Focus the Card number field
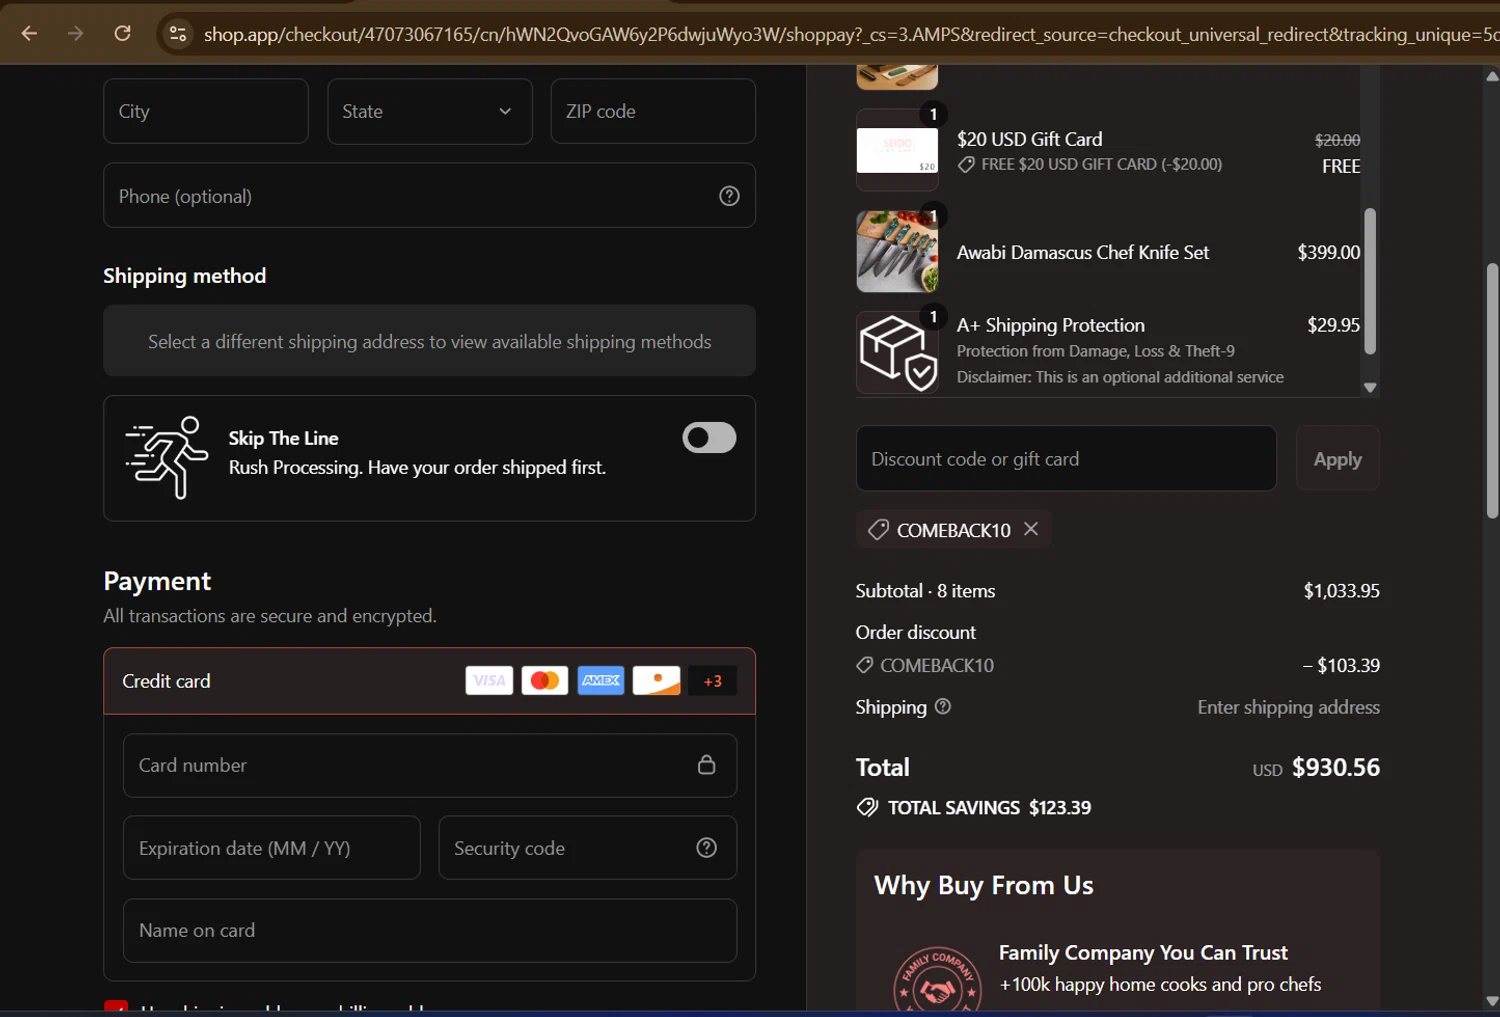The height and width of the screenshot is (1017, 1500). pyautogui.click(x=429, y=765)
